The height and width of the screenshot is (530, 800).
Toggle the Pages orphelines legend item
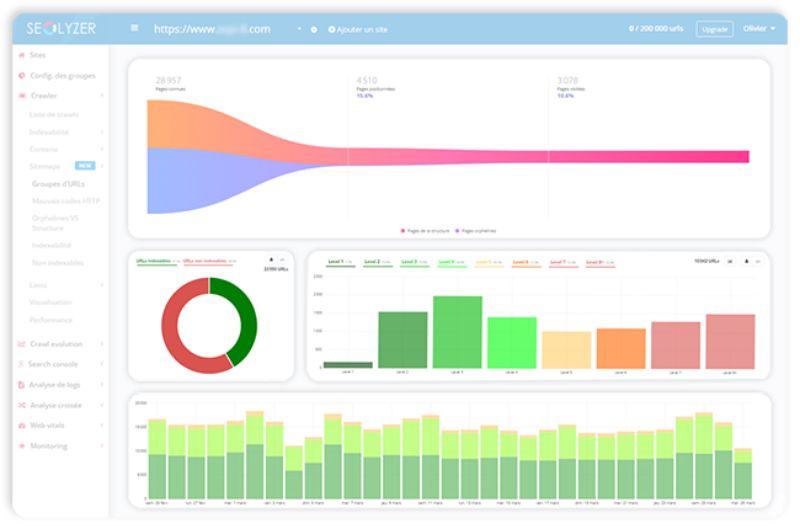click(x=476, y=230)
